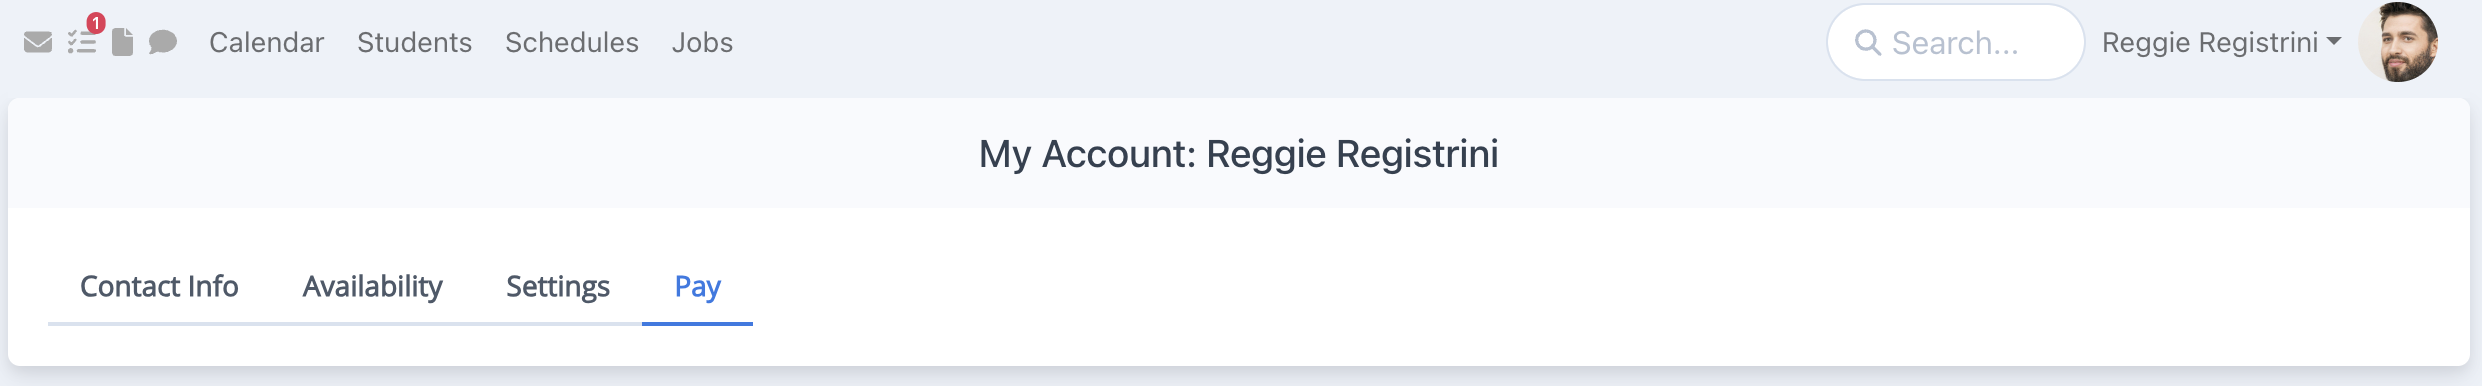This screenshot has width=2482, height=386.
Task: Go to the Calendar page
Action: 266,42
